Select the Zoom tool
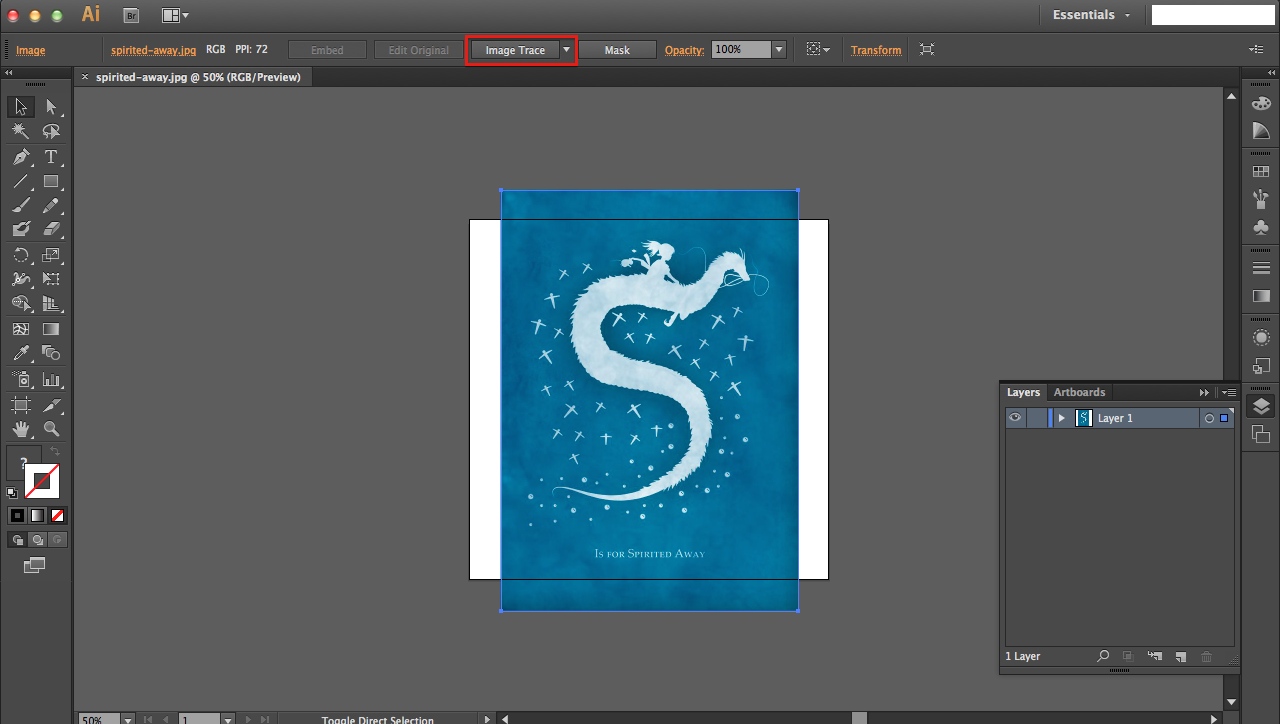 point(51,429)
